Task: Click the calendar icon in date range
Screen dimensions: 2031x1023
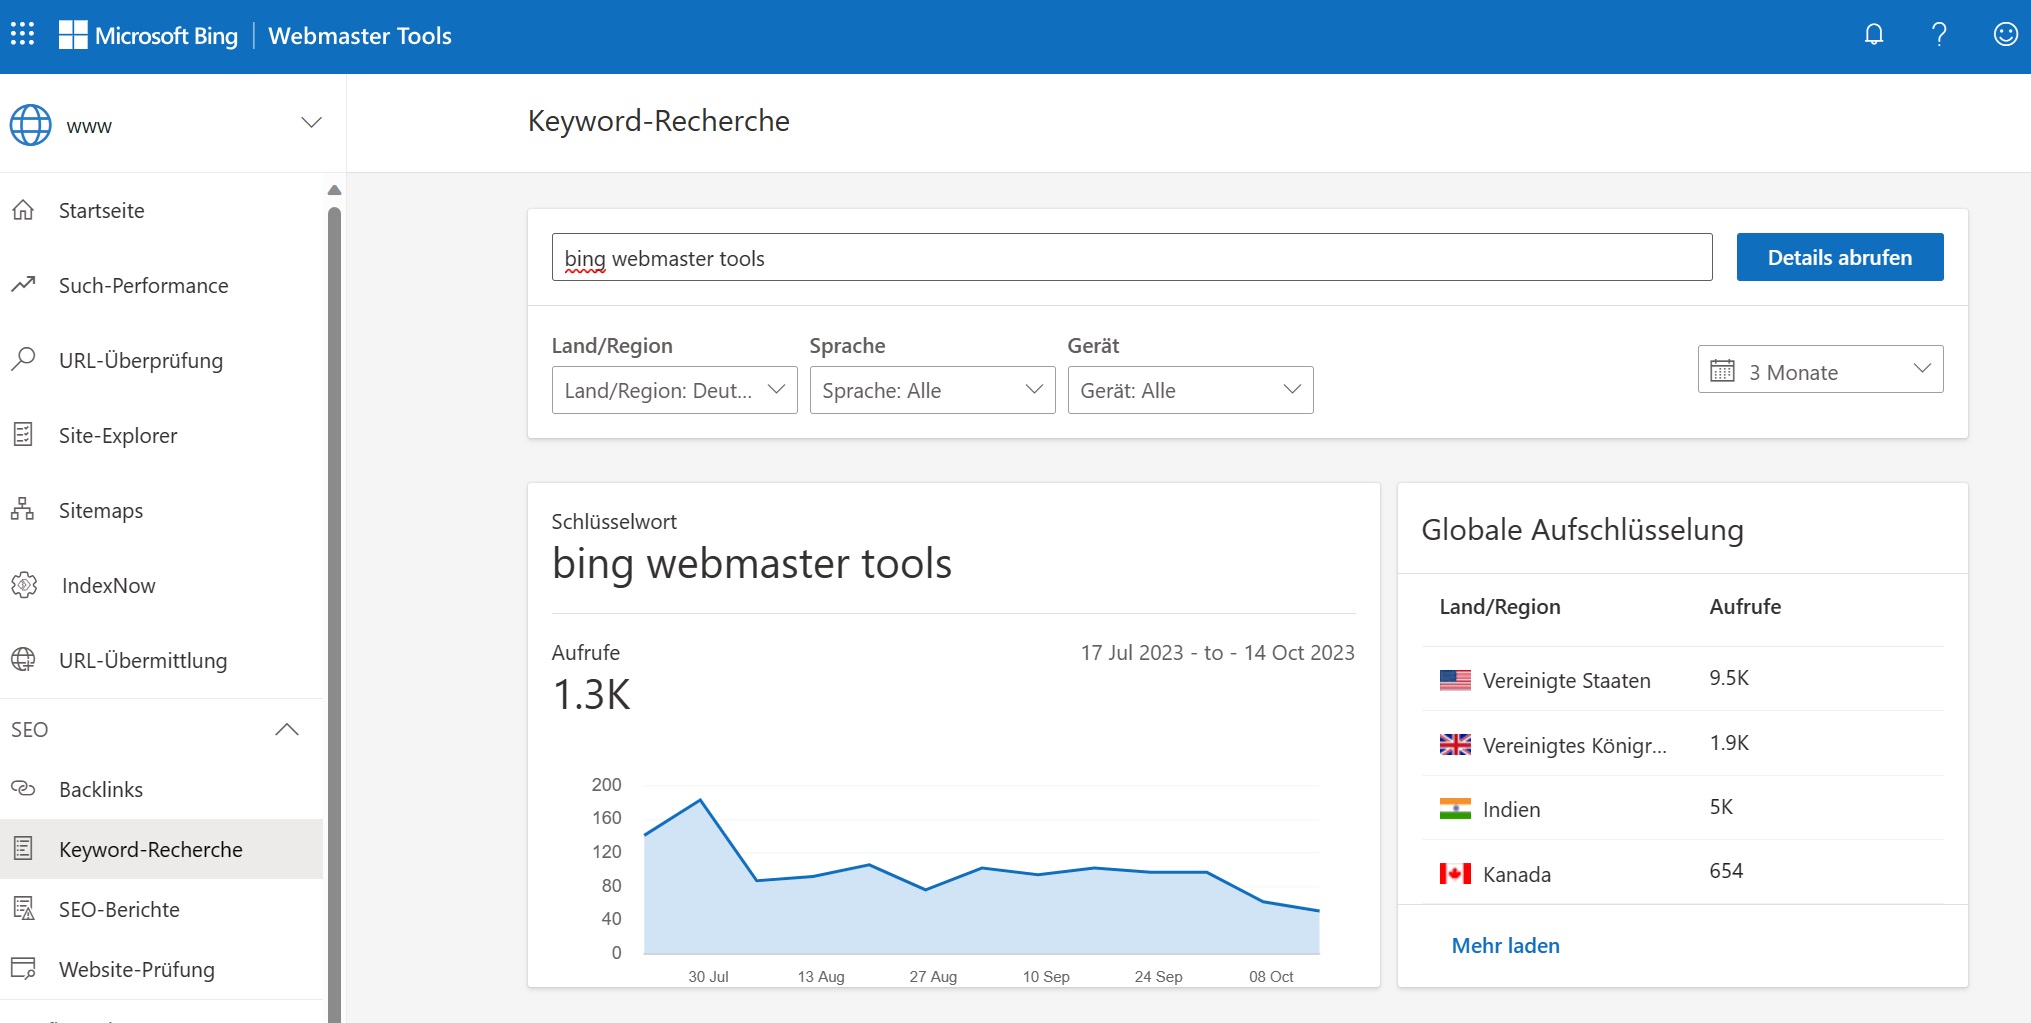Action: [1722, 371]
